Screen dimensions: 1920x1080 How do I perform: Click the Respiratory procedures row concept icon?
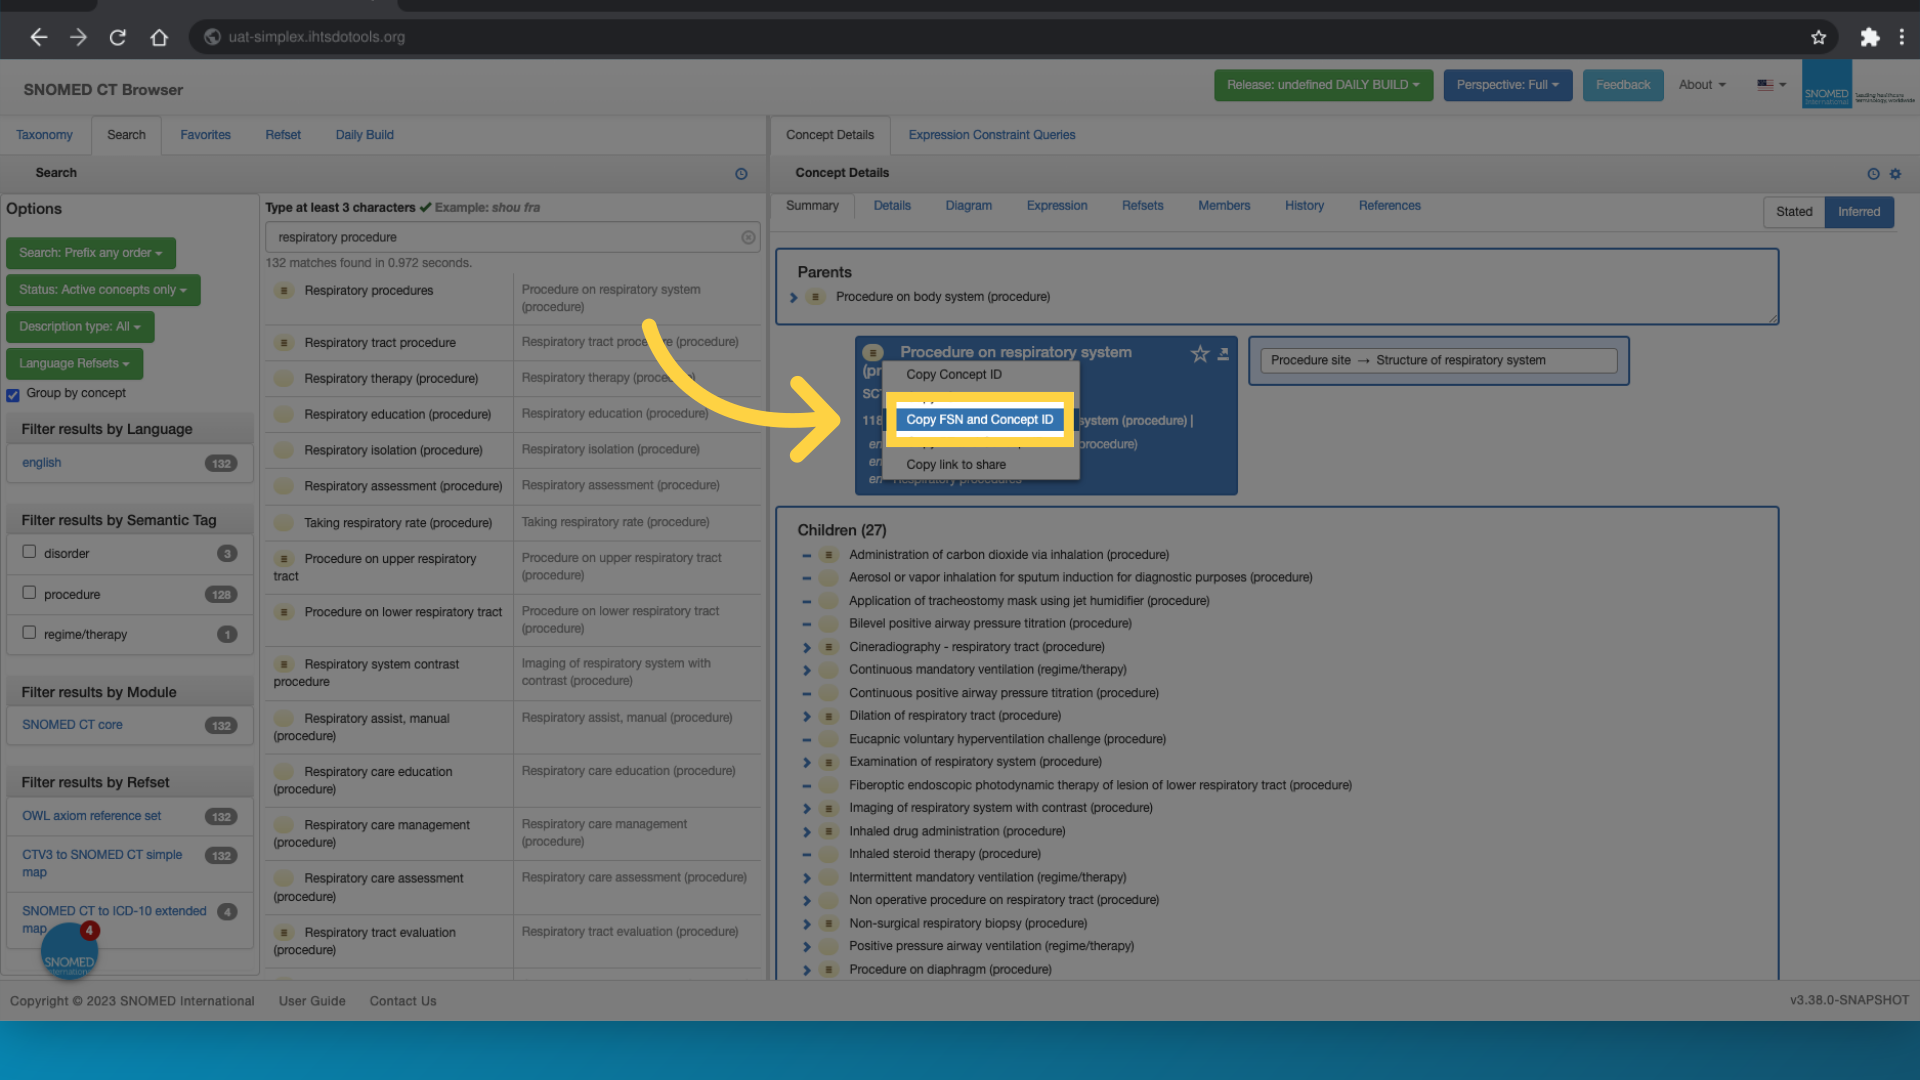pos(285,291)
